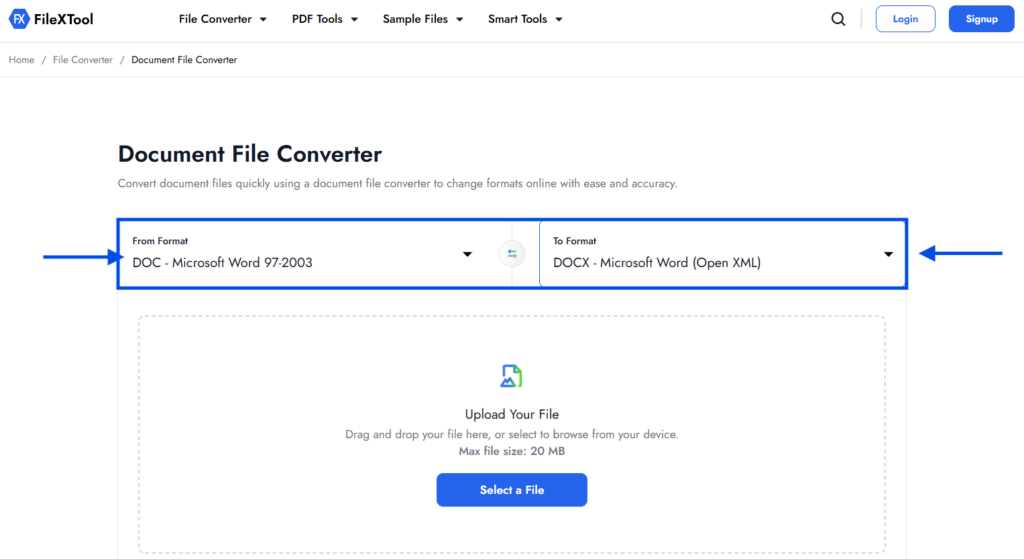Click the Select a File button
Image resolution: width=1024 pixels, height=559 pixels.
tap(512, 490)
